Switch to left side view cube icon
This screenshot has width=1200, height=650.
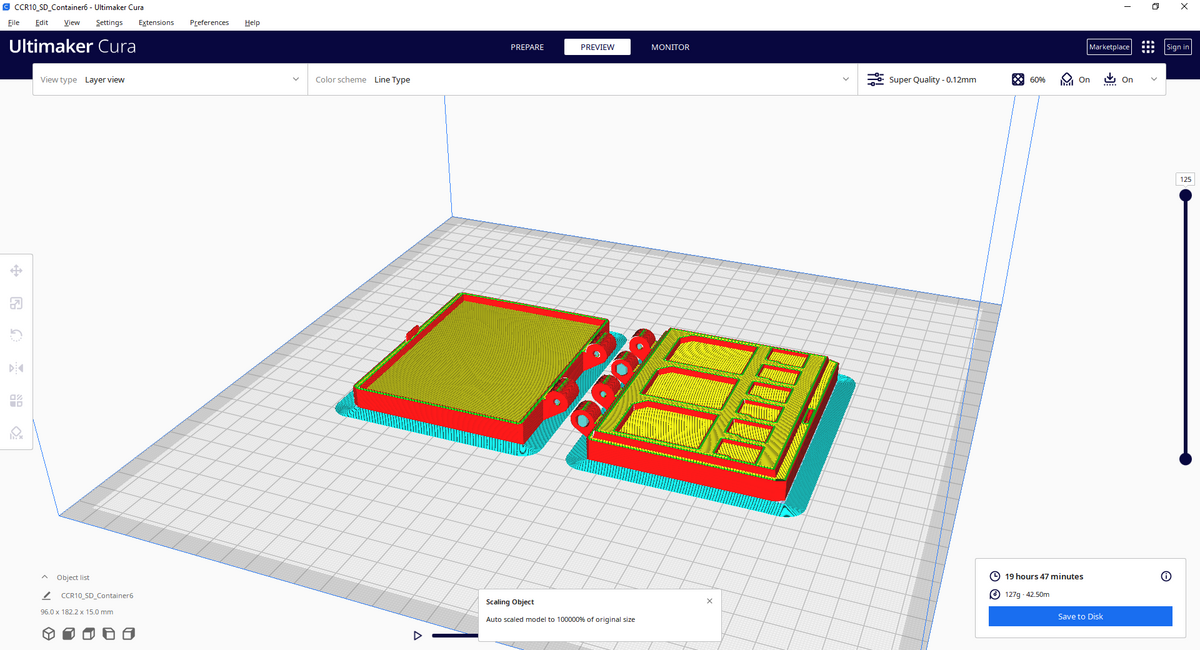click(108, 634)
